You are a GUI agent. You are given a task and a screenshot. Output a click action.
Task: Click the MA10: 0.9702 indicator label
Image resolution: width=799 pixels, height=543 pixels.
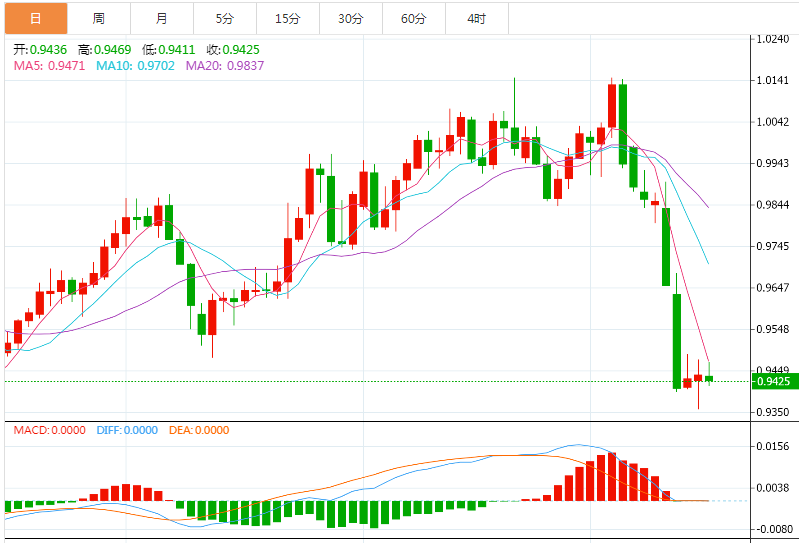[136, 66]
